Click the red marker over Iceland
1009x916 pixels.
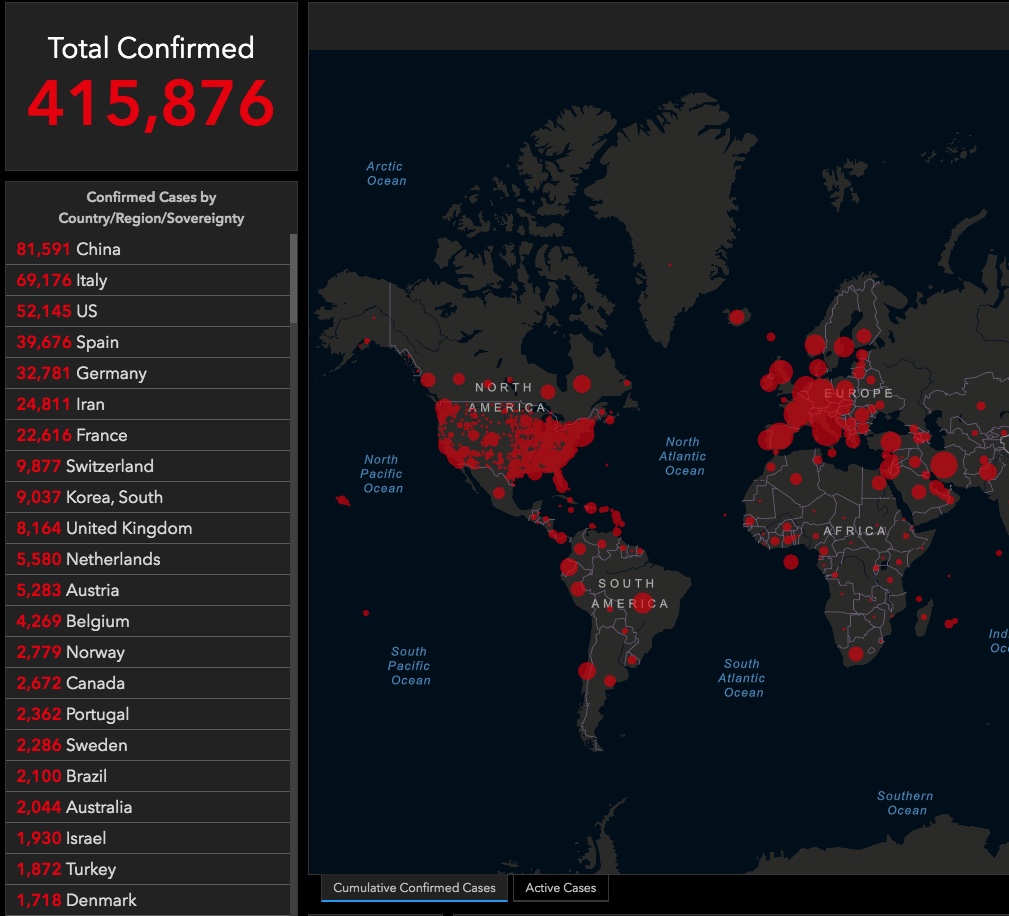[737, 317]
